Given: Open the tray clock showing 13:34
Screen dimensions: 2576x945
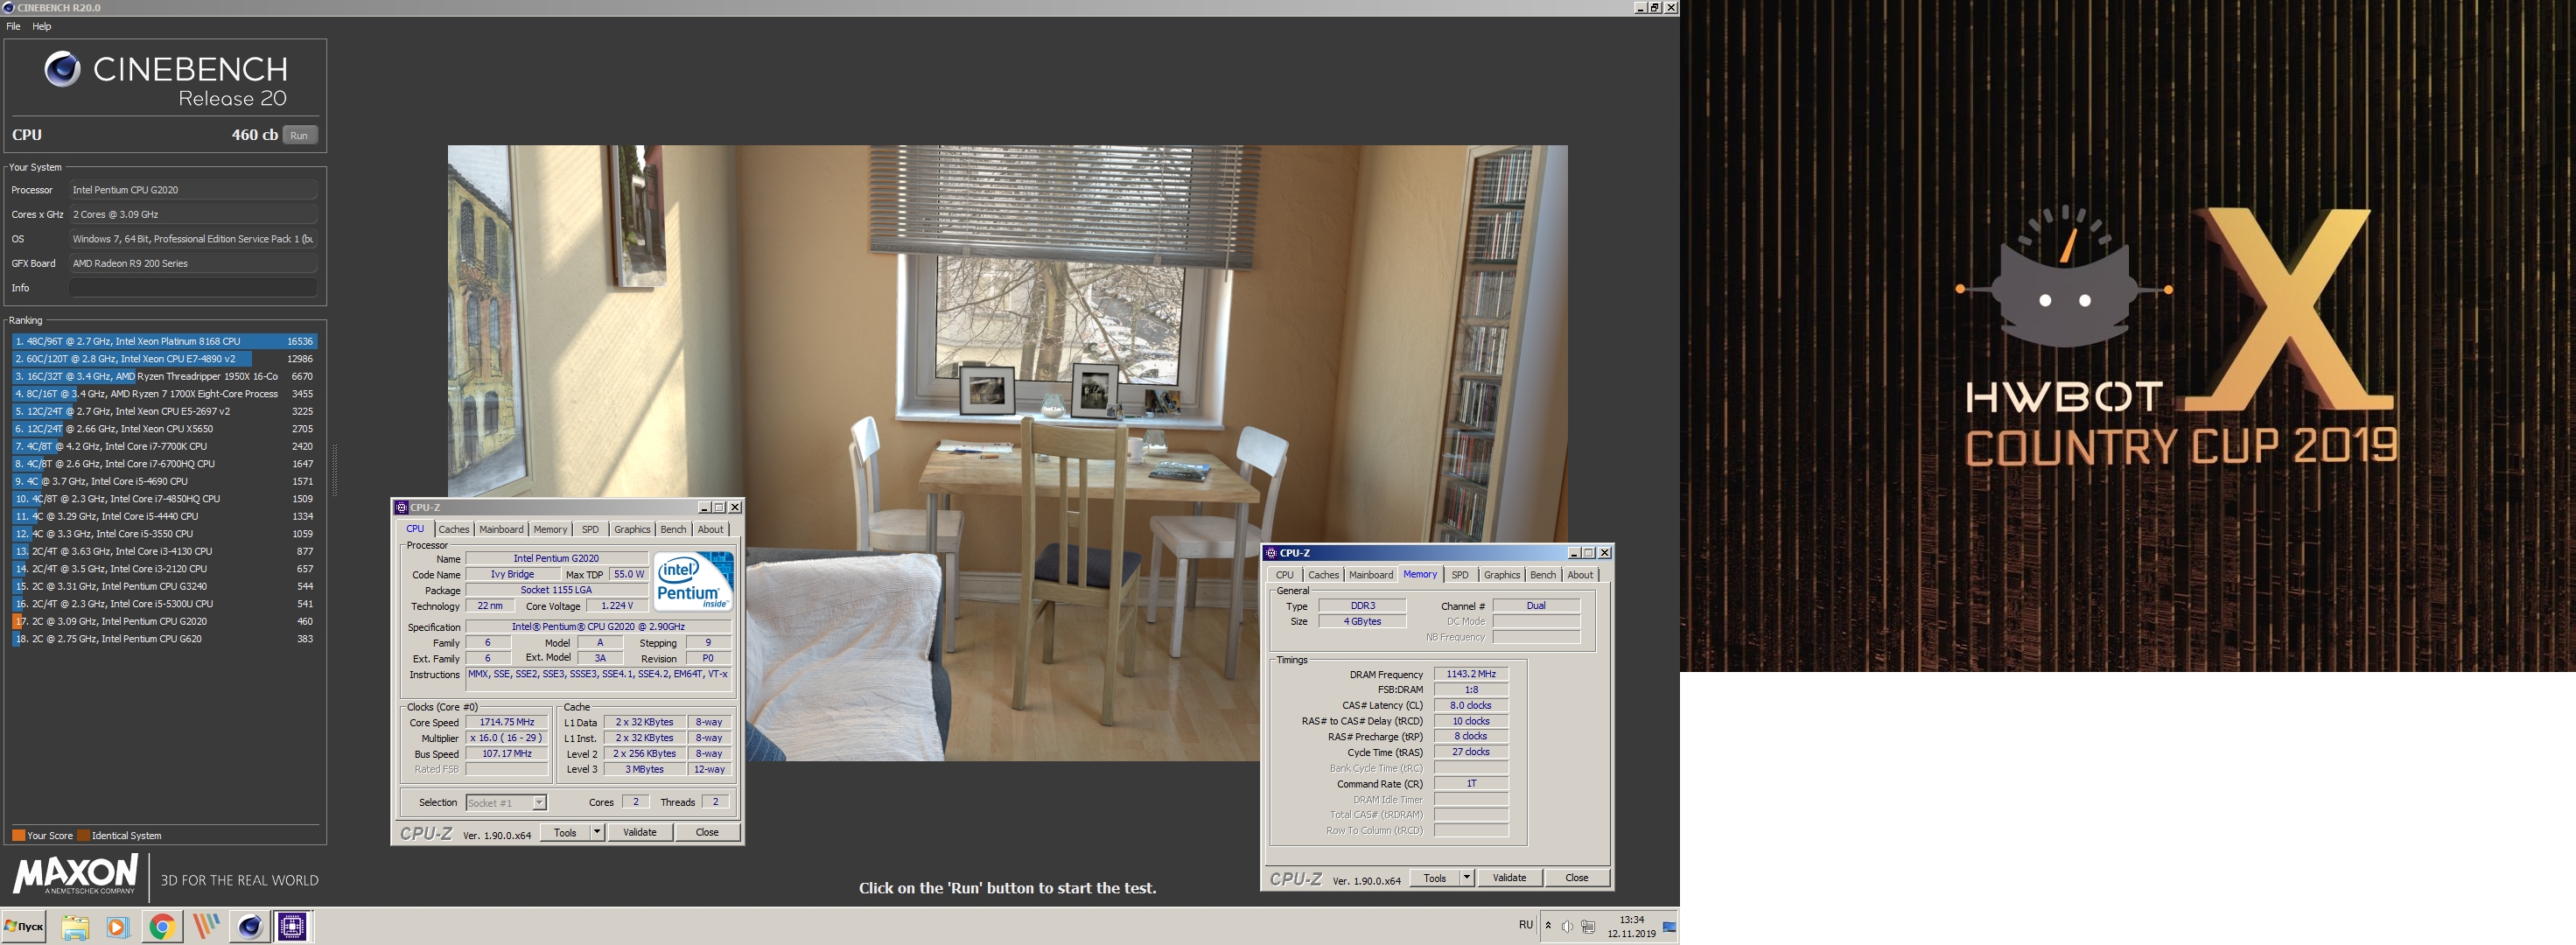Looking at the screenshot, I should point(1631,926).
